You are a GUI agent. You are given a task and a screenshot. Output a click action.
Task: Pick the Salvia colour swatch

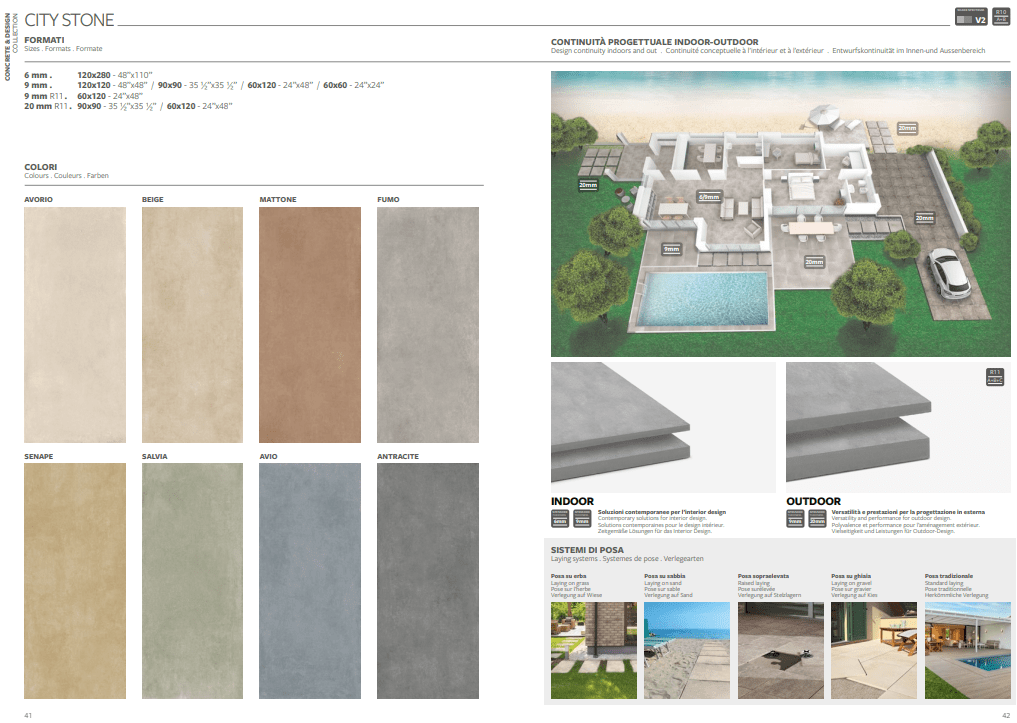click(192, 580)
